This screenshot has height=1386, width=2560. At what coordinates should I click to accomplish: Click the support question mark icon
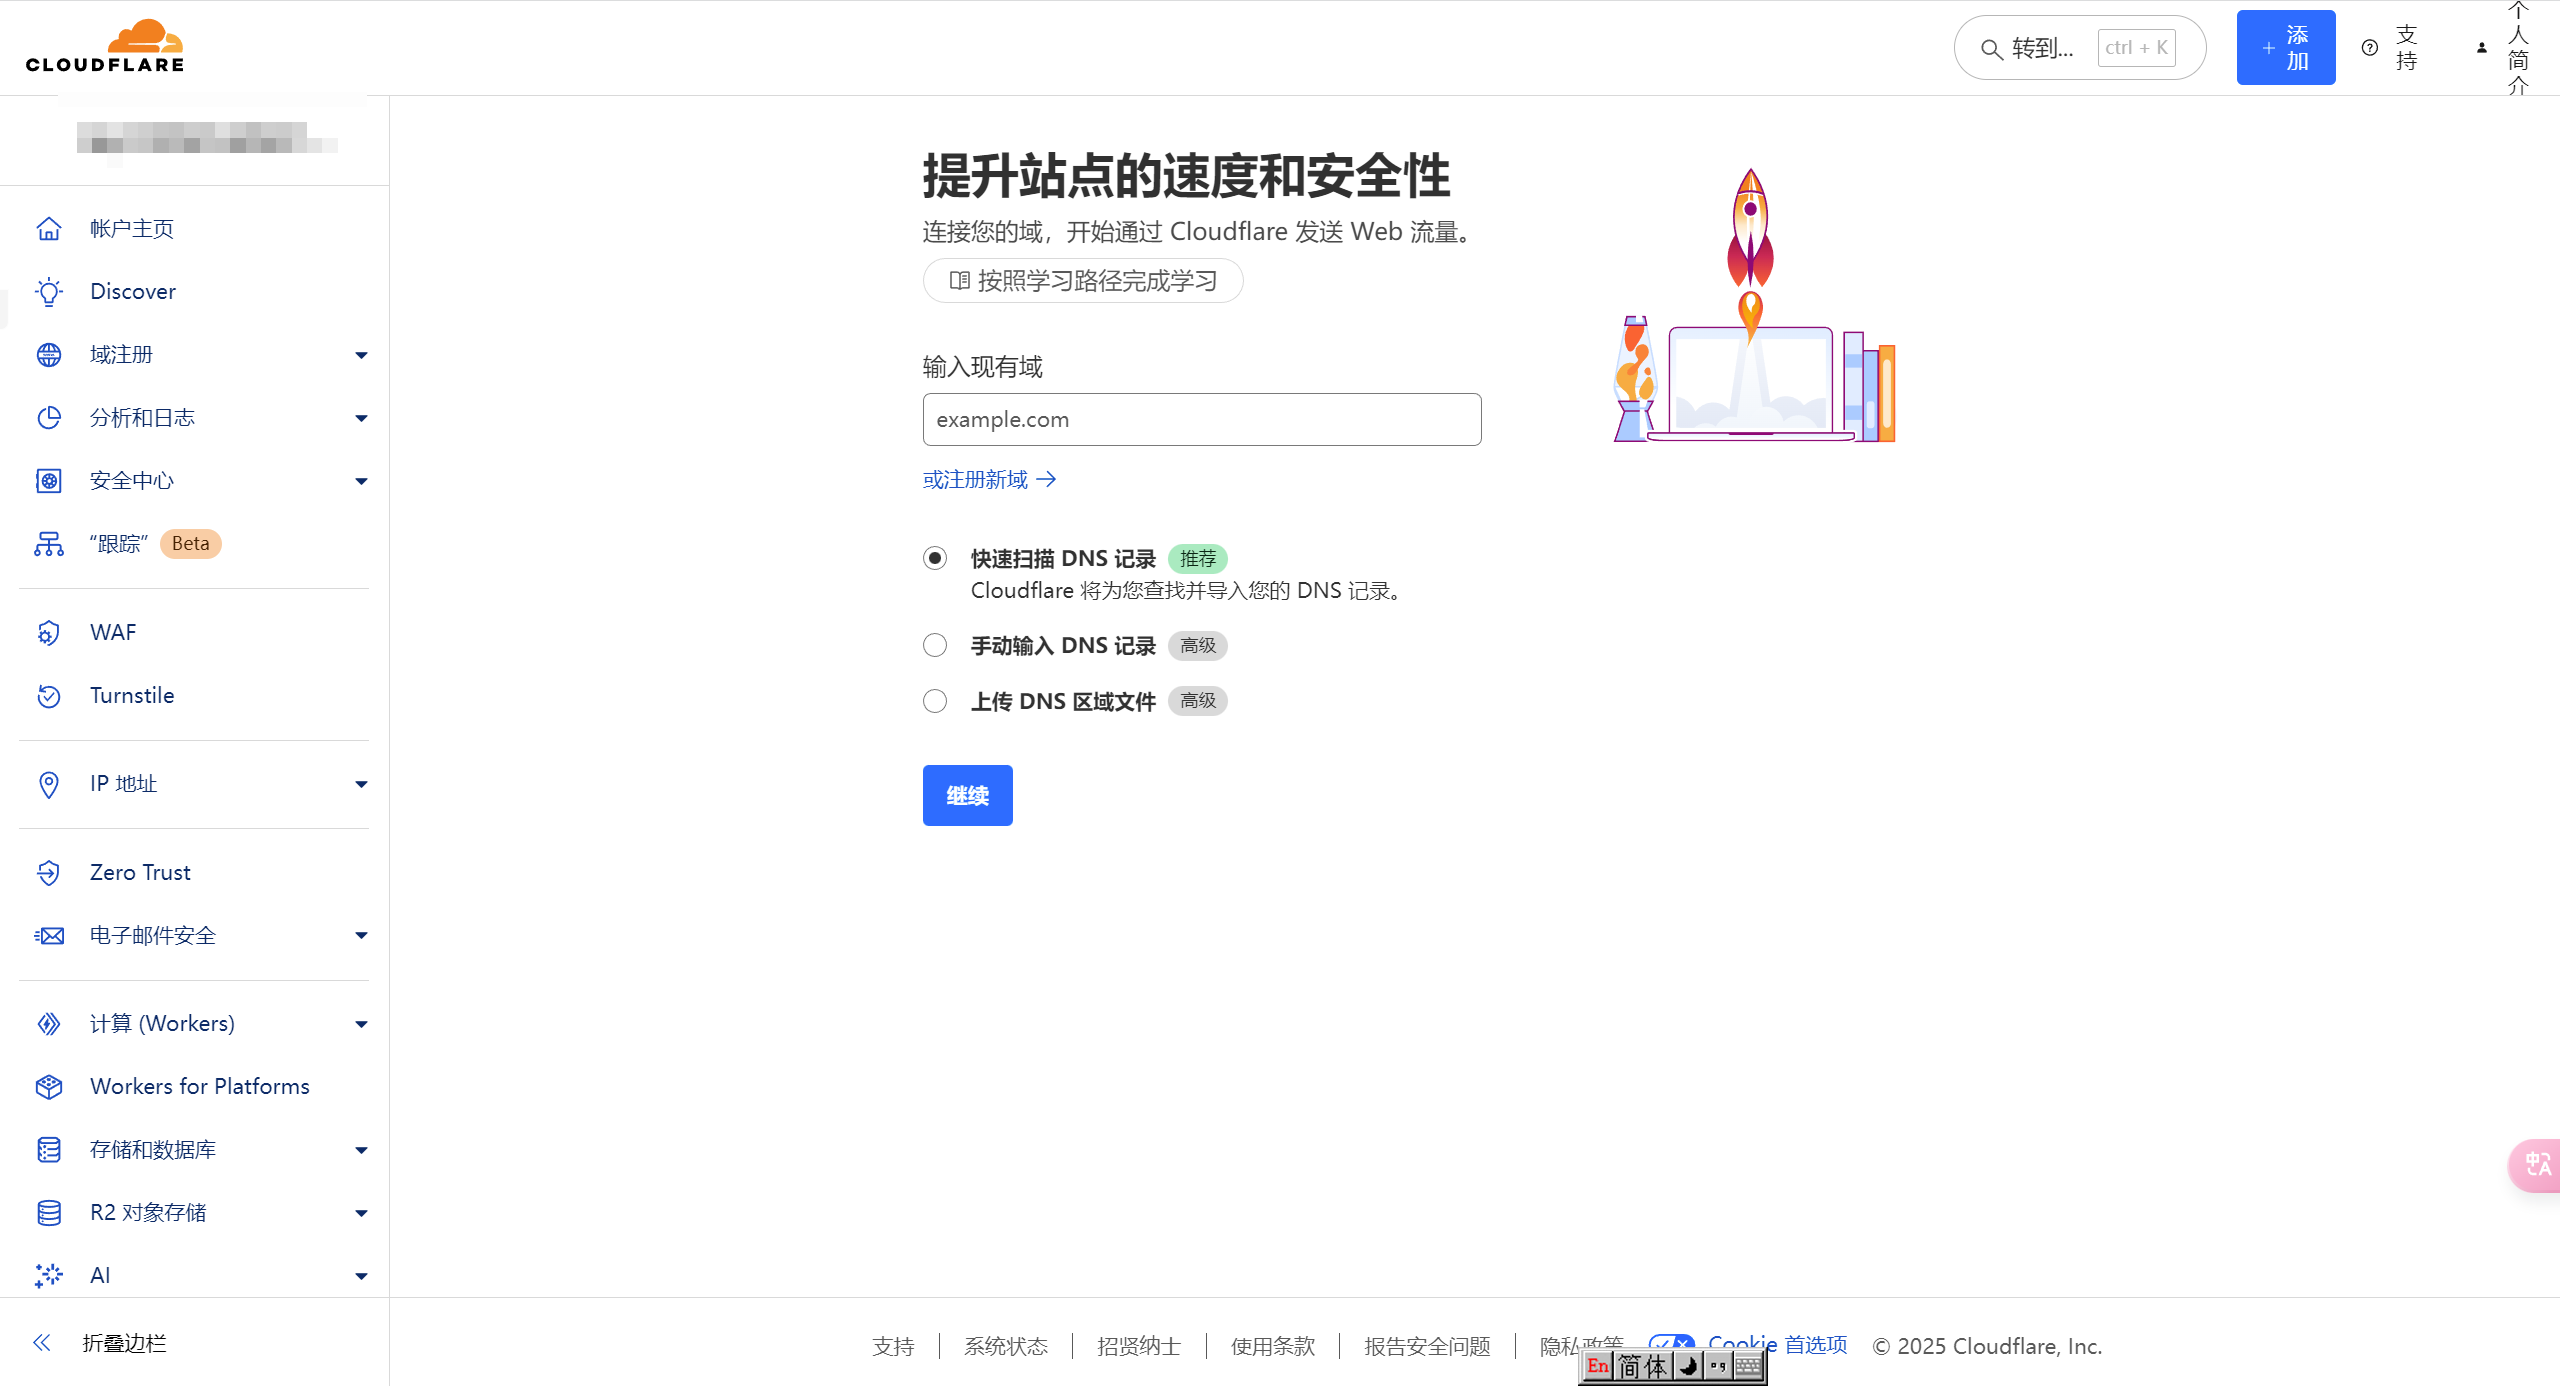(2369, 48)
